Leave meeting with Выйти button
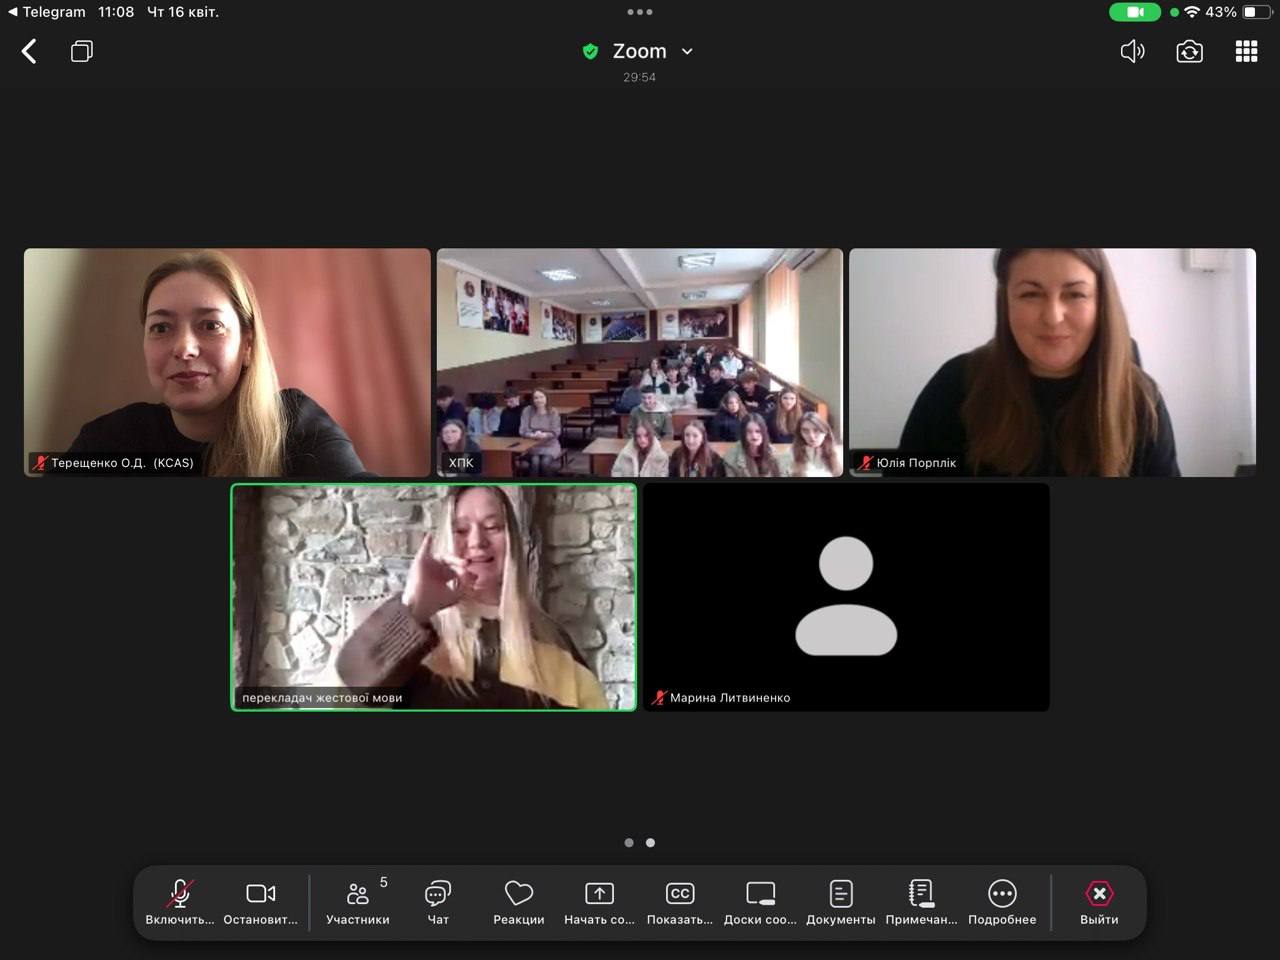Image resolution: width=1280 pixels, height=960 pixels. tap(1099, 901)
